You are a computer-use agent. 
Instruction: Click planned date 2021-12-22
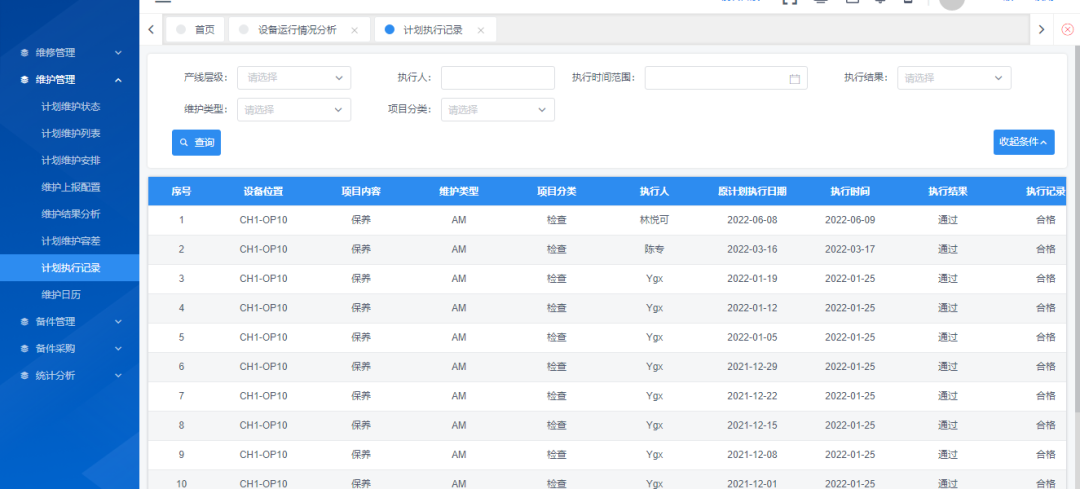click(x=752, y=396)
